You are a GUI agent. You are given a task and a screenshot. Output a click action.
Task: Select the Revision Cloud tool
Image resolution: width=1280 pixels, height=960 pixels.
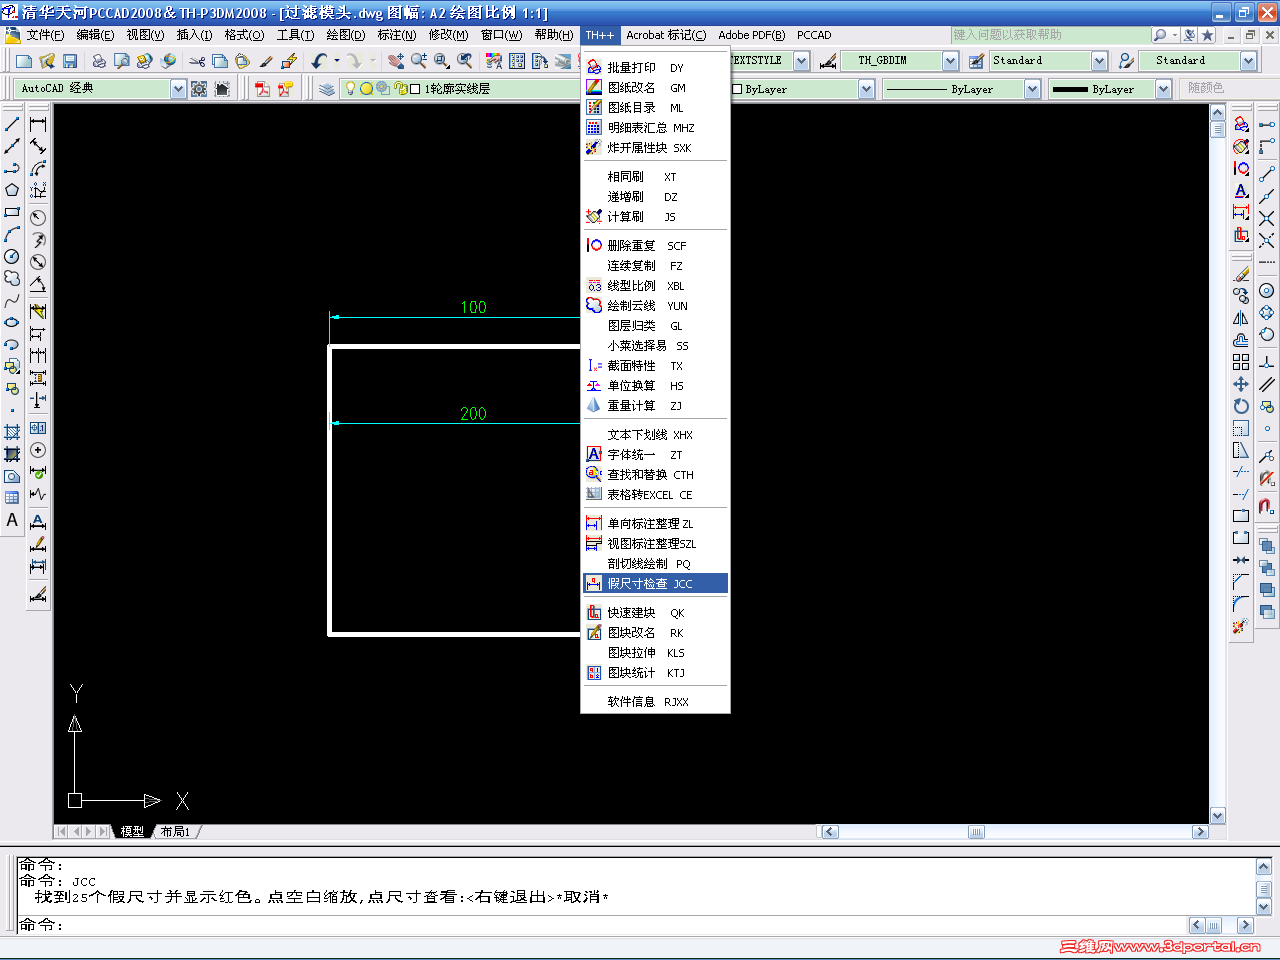point(12,278)
